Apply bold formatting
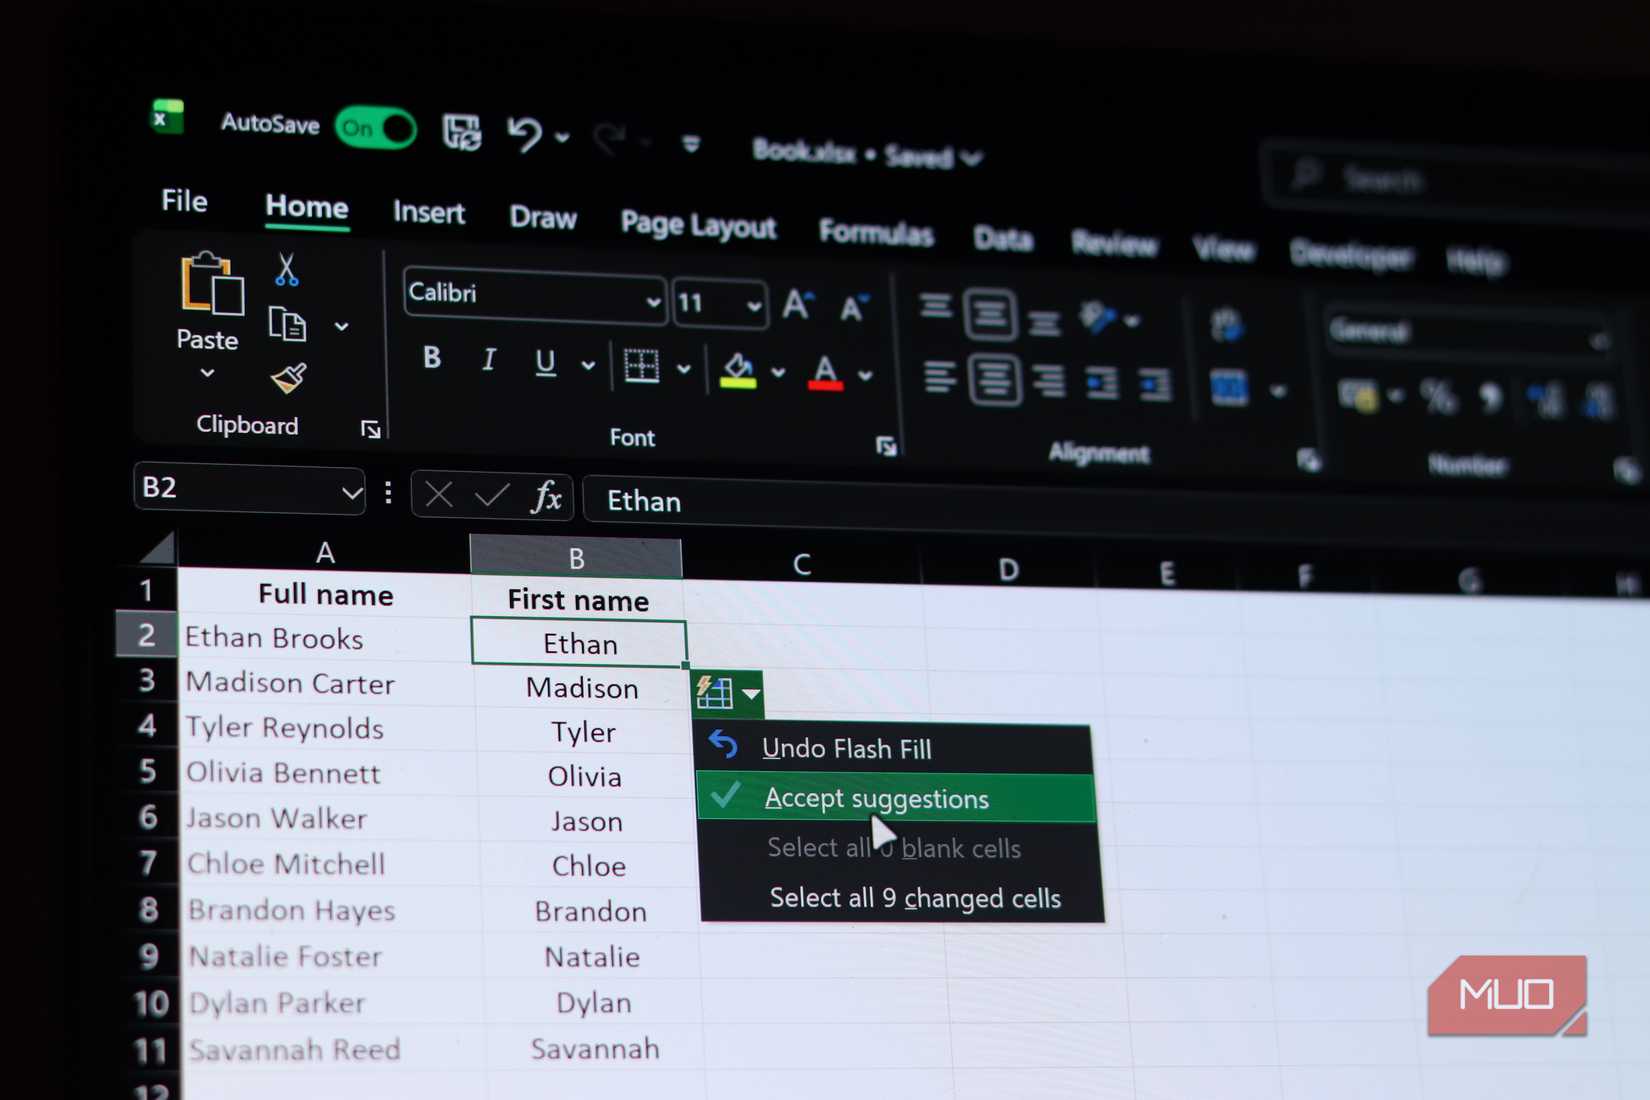This screenshot has height=1100, width=1650. click(431, 358)
